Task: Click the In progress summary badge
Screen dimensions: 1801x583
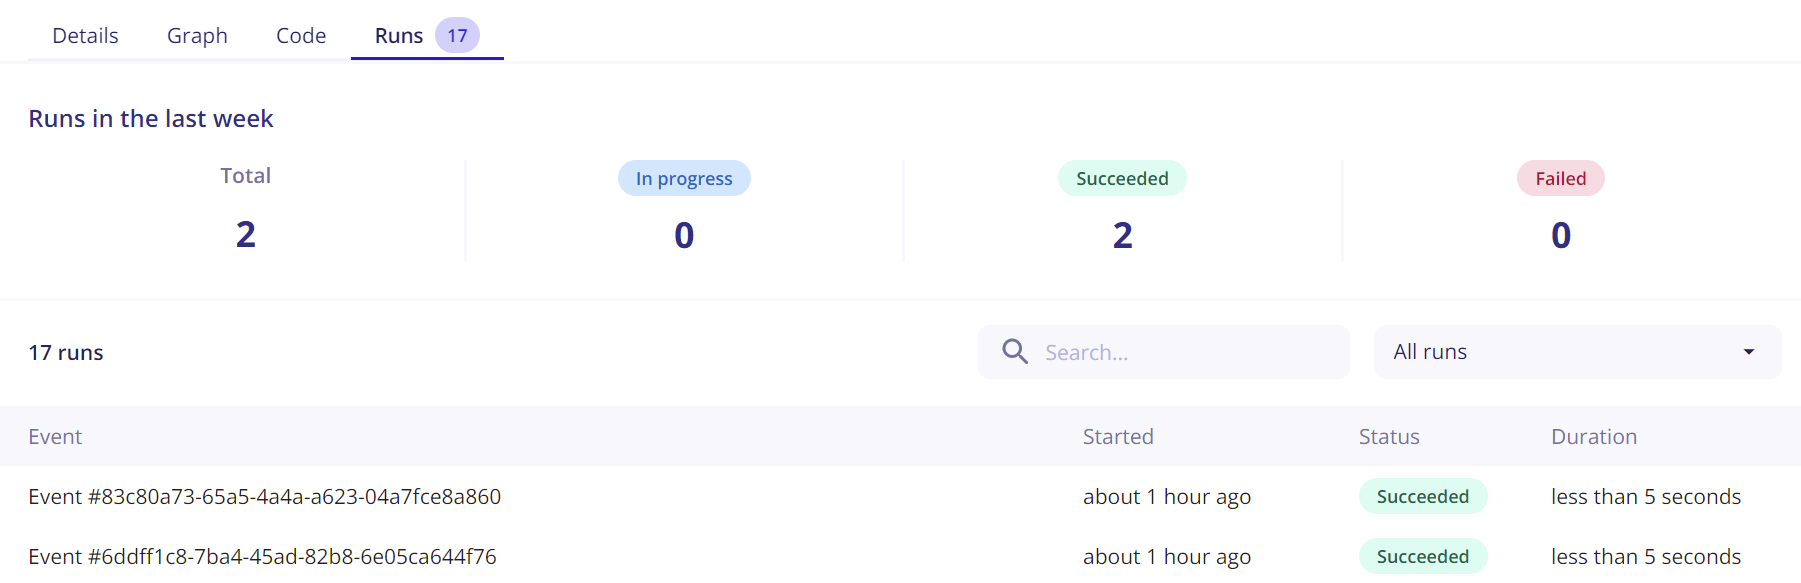Action: pos(684,179)
